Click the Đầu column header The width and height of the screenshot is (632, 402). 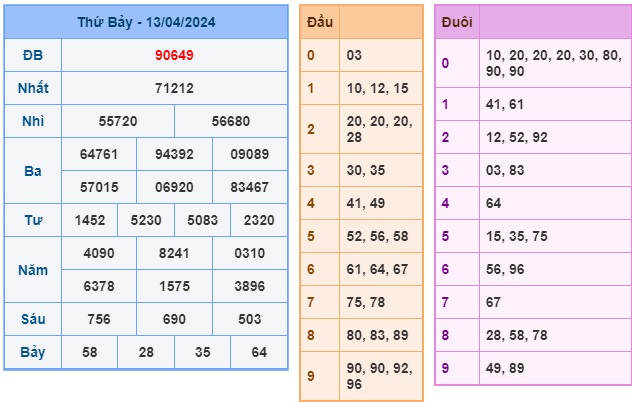(320, 22)
